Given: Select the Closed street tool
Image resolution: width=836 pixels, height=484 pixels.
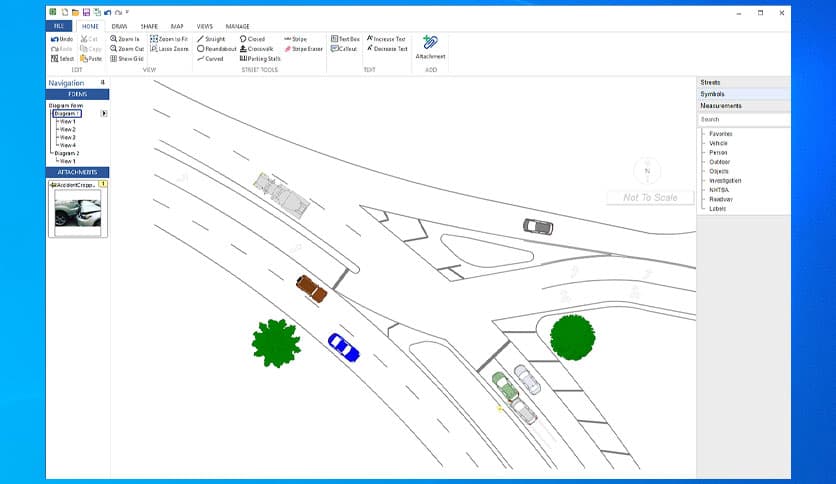Looking at the screenshot, I should point(252,39).
